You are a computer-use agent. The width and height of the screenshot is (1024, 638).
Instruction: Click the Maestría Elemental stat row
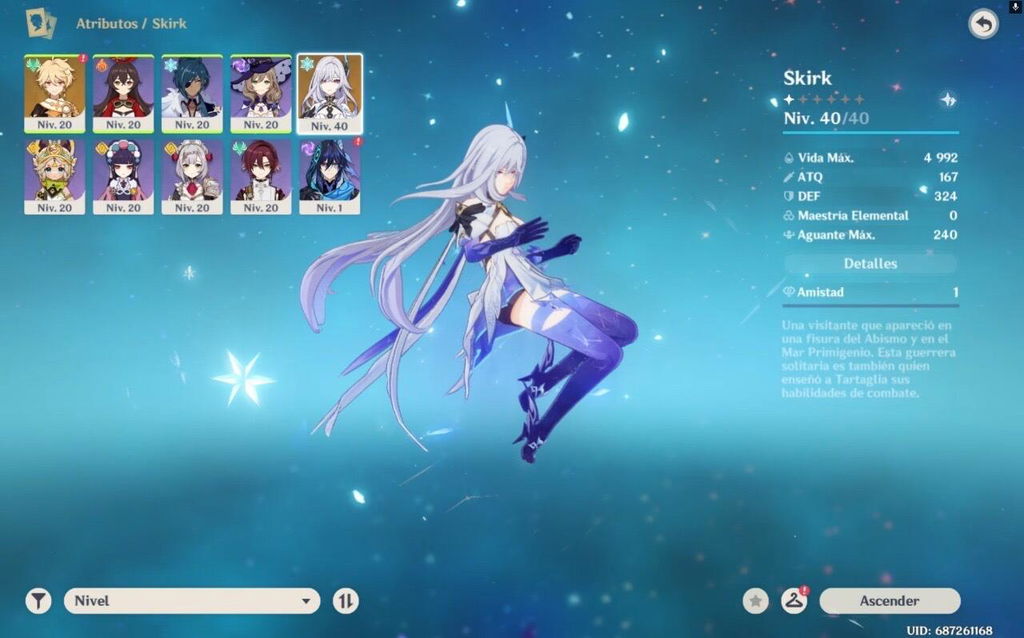tap(871, 215)
